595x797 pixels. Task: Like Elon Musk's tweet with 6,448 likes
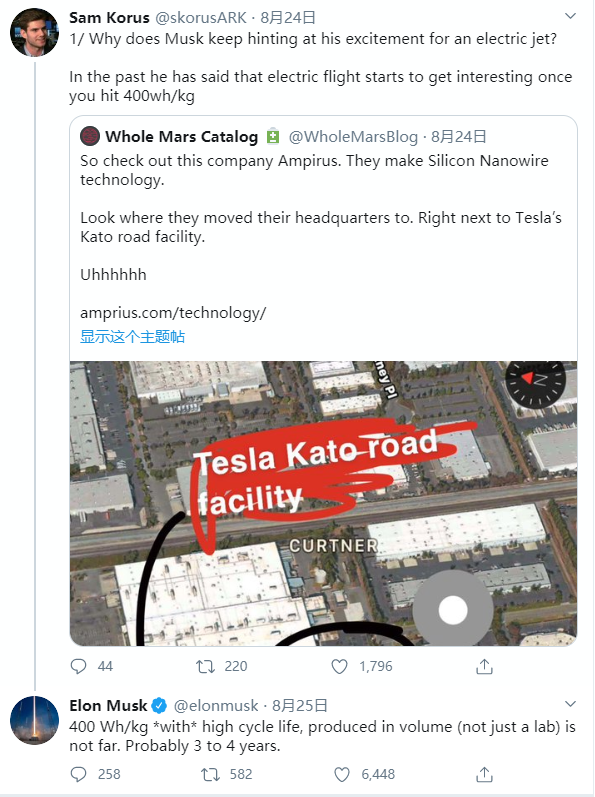342,774
